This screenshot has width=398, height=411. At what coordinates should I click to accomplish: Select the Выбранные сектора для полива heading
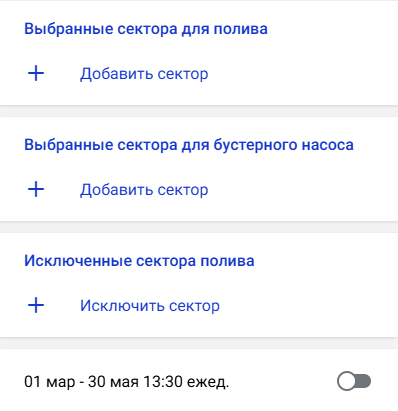pos(146,29)
